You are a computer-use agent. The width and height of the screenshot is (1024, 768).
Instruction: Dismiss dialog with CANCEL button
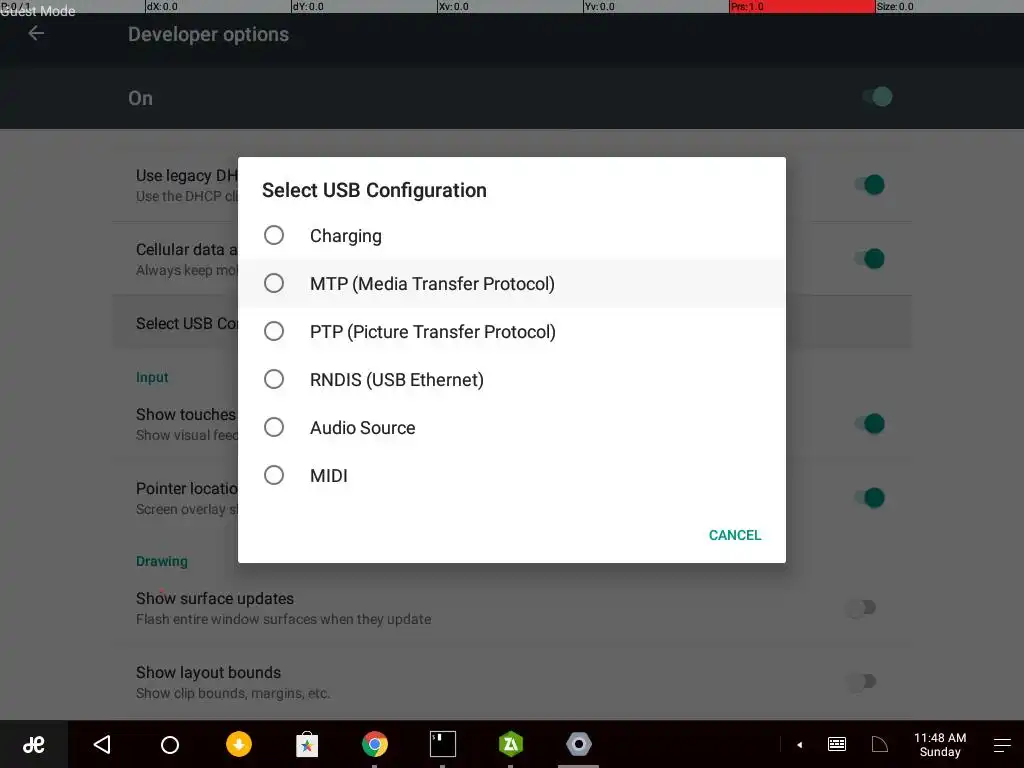point(735,535)
